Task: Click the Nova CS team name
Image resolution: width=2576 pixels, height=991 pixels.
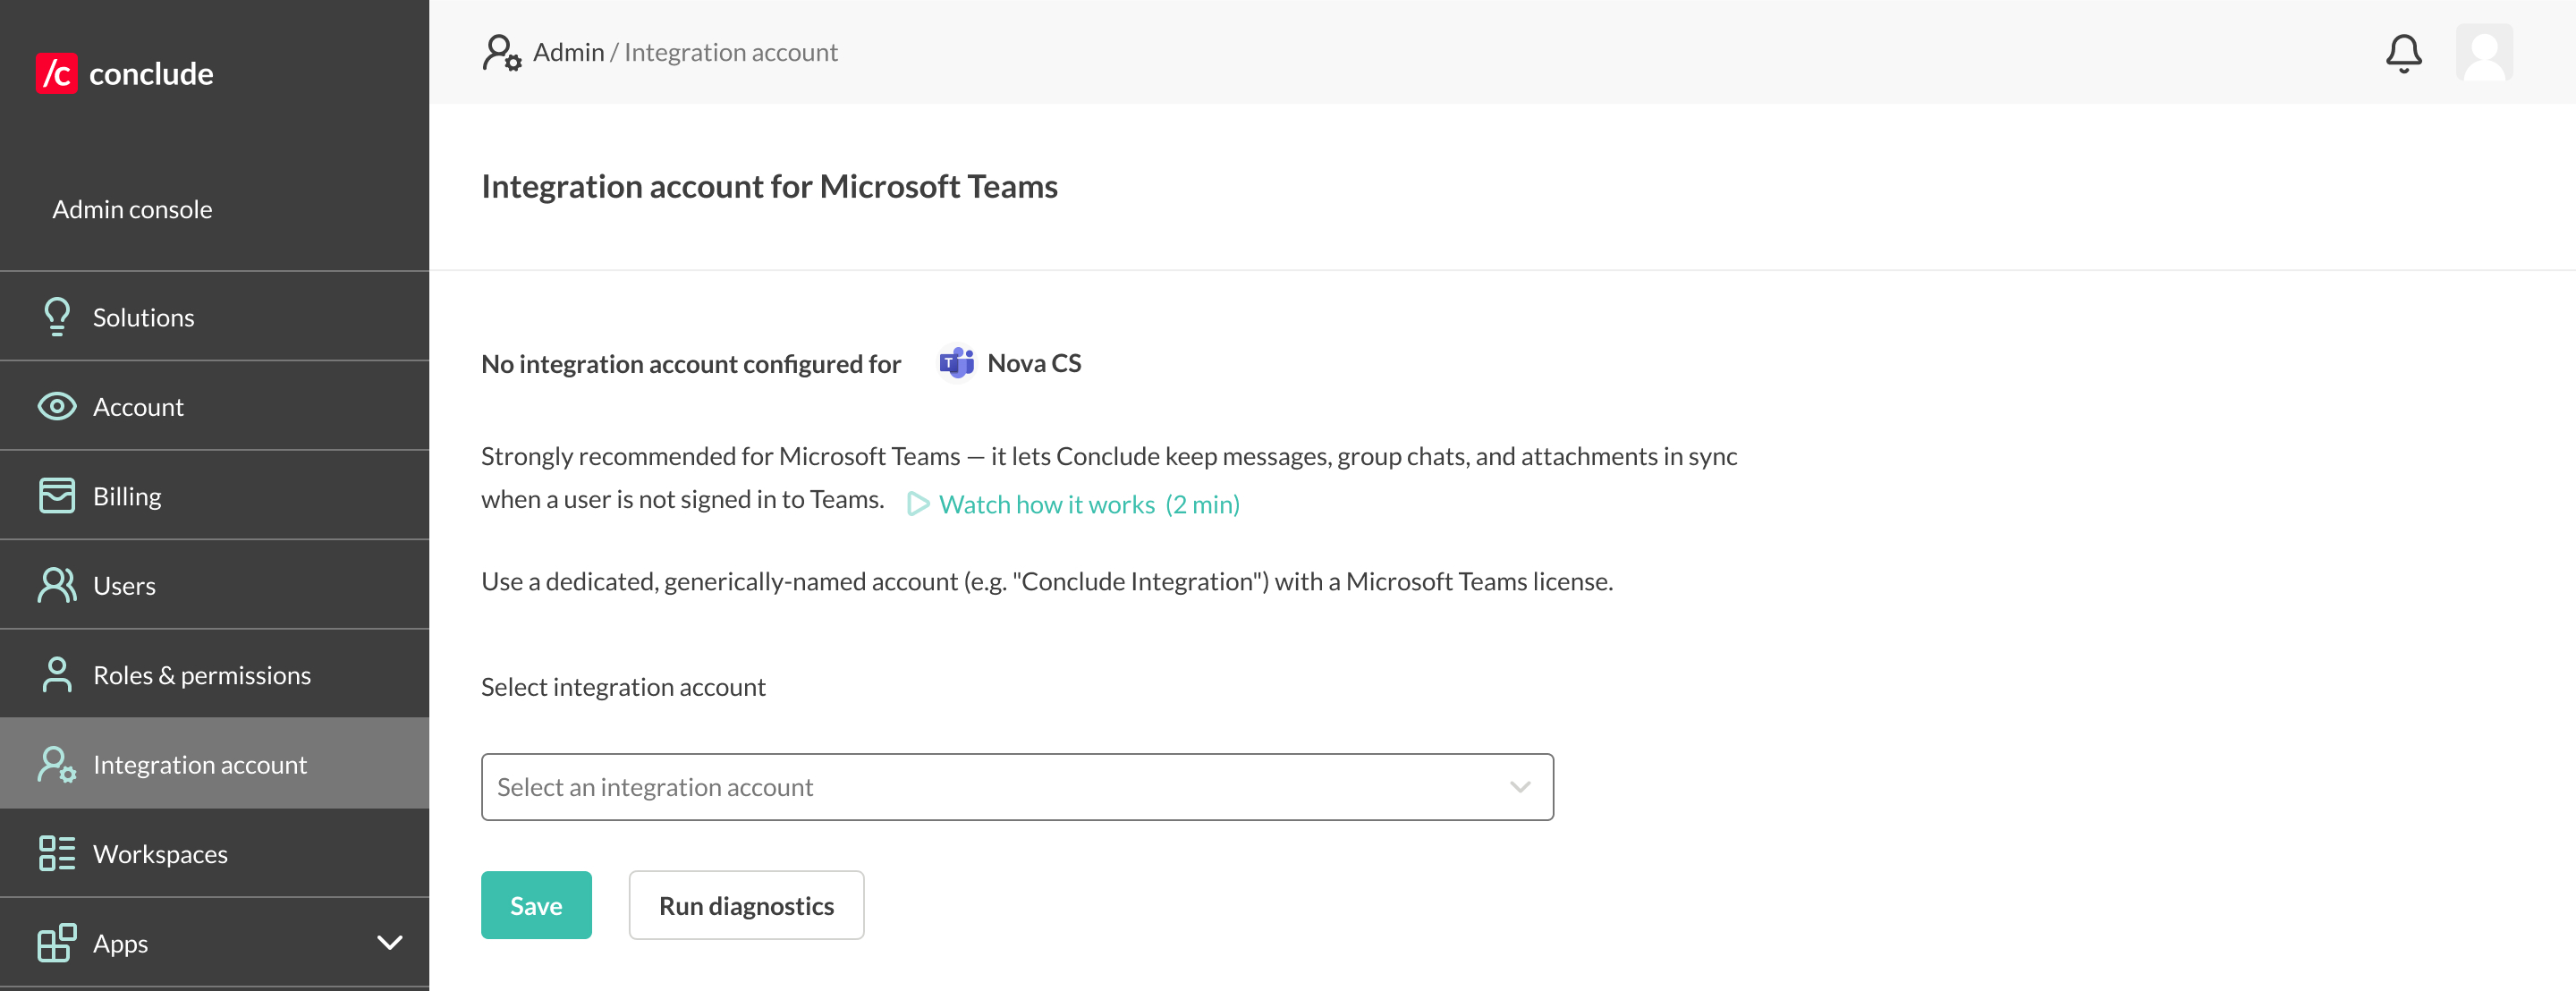Action: tap(1034, 363)
